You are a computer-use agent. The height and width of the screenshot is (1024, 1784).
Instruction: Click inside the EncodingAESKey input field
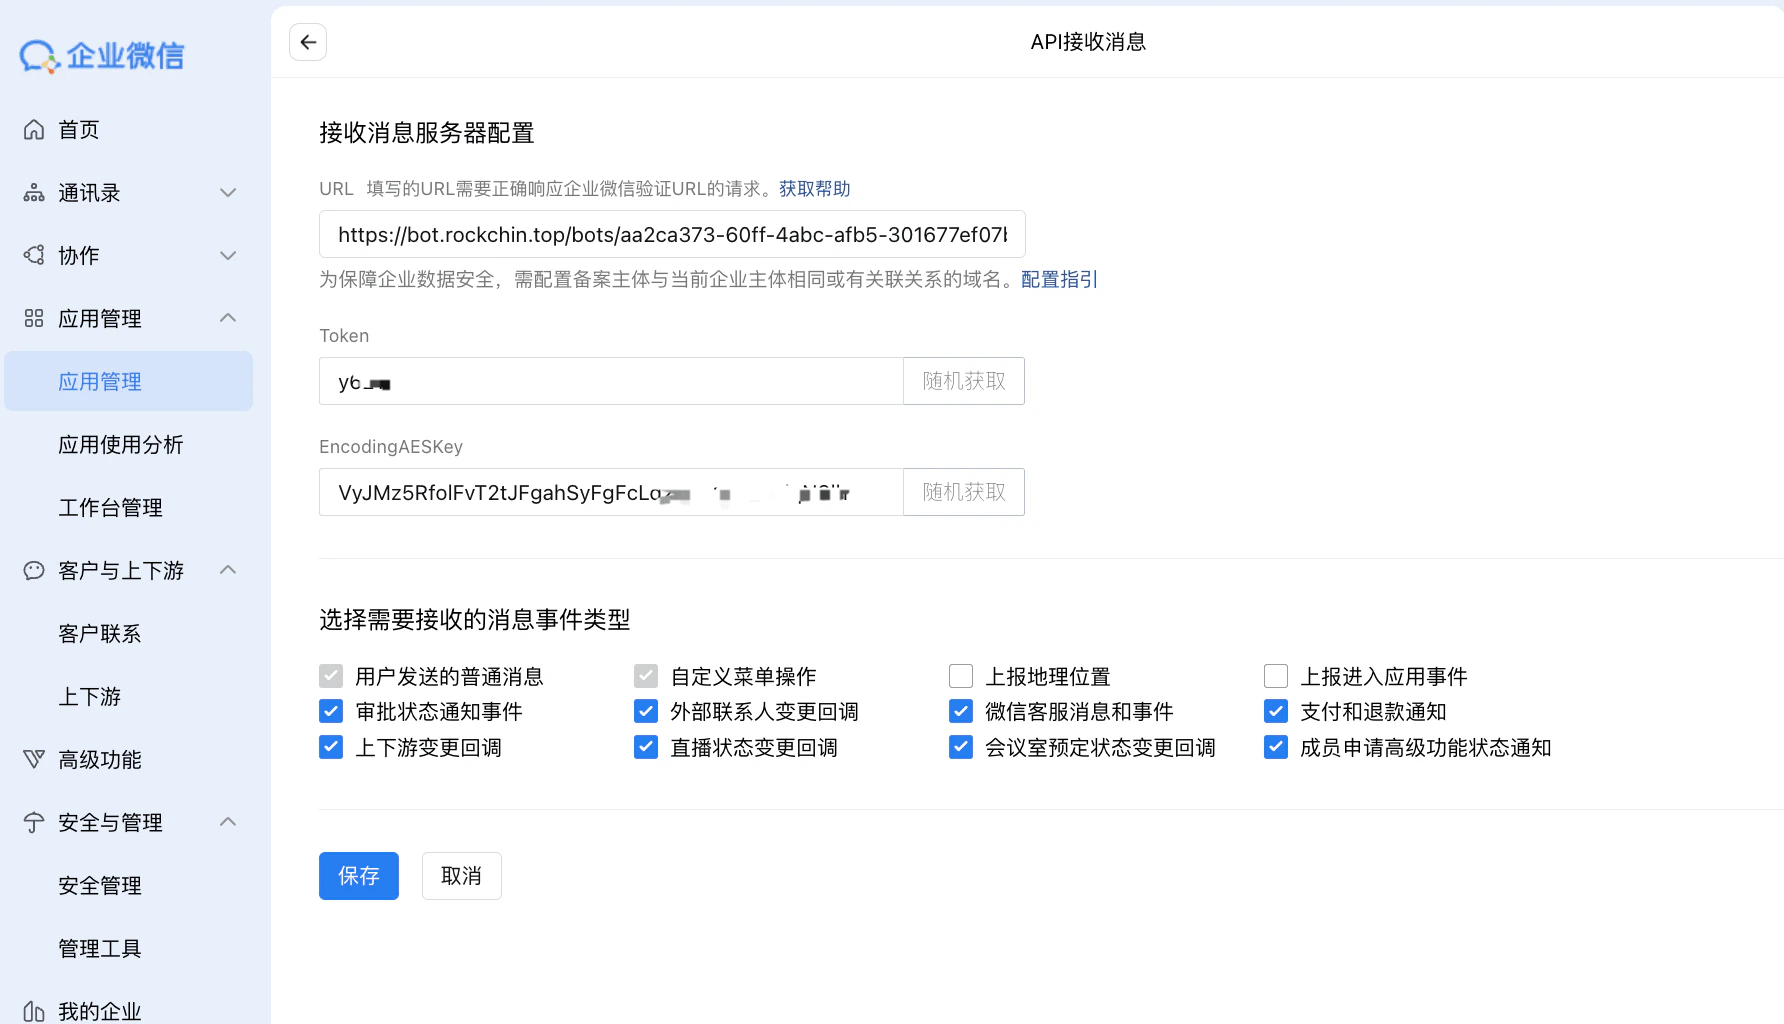(x=610, y=492)
